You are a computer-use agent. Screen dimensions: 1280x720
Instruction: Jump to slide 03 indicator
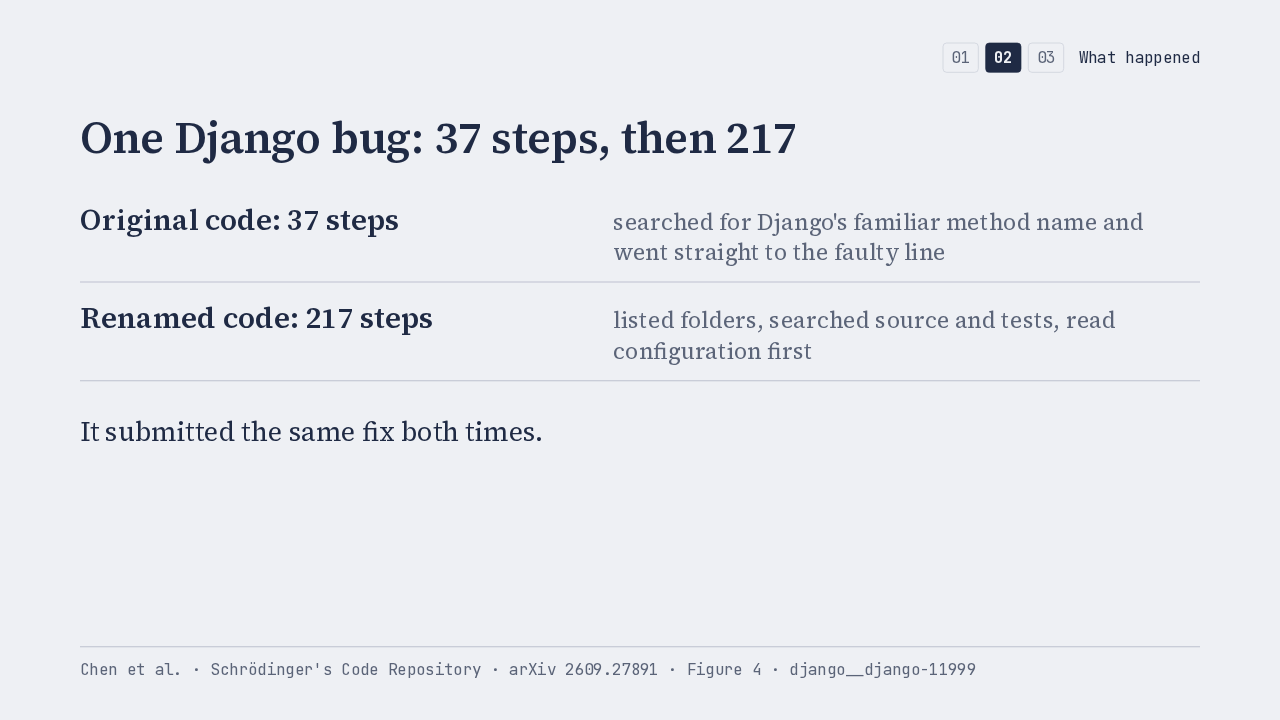coord(1046,58)
